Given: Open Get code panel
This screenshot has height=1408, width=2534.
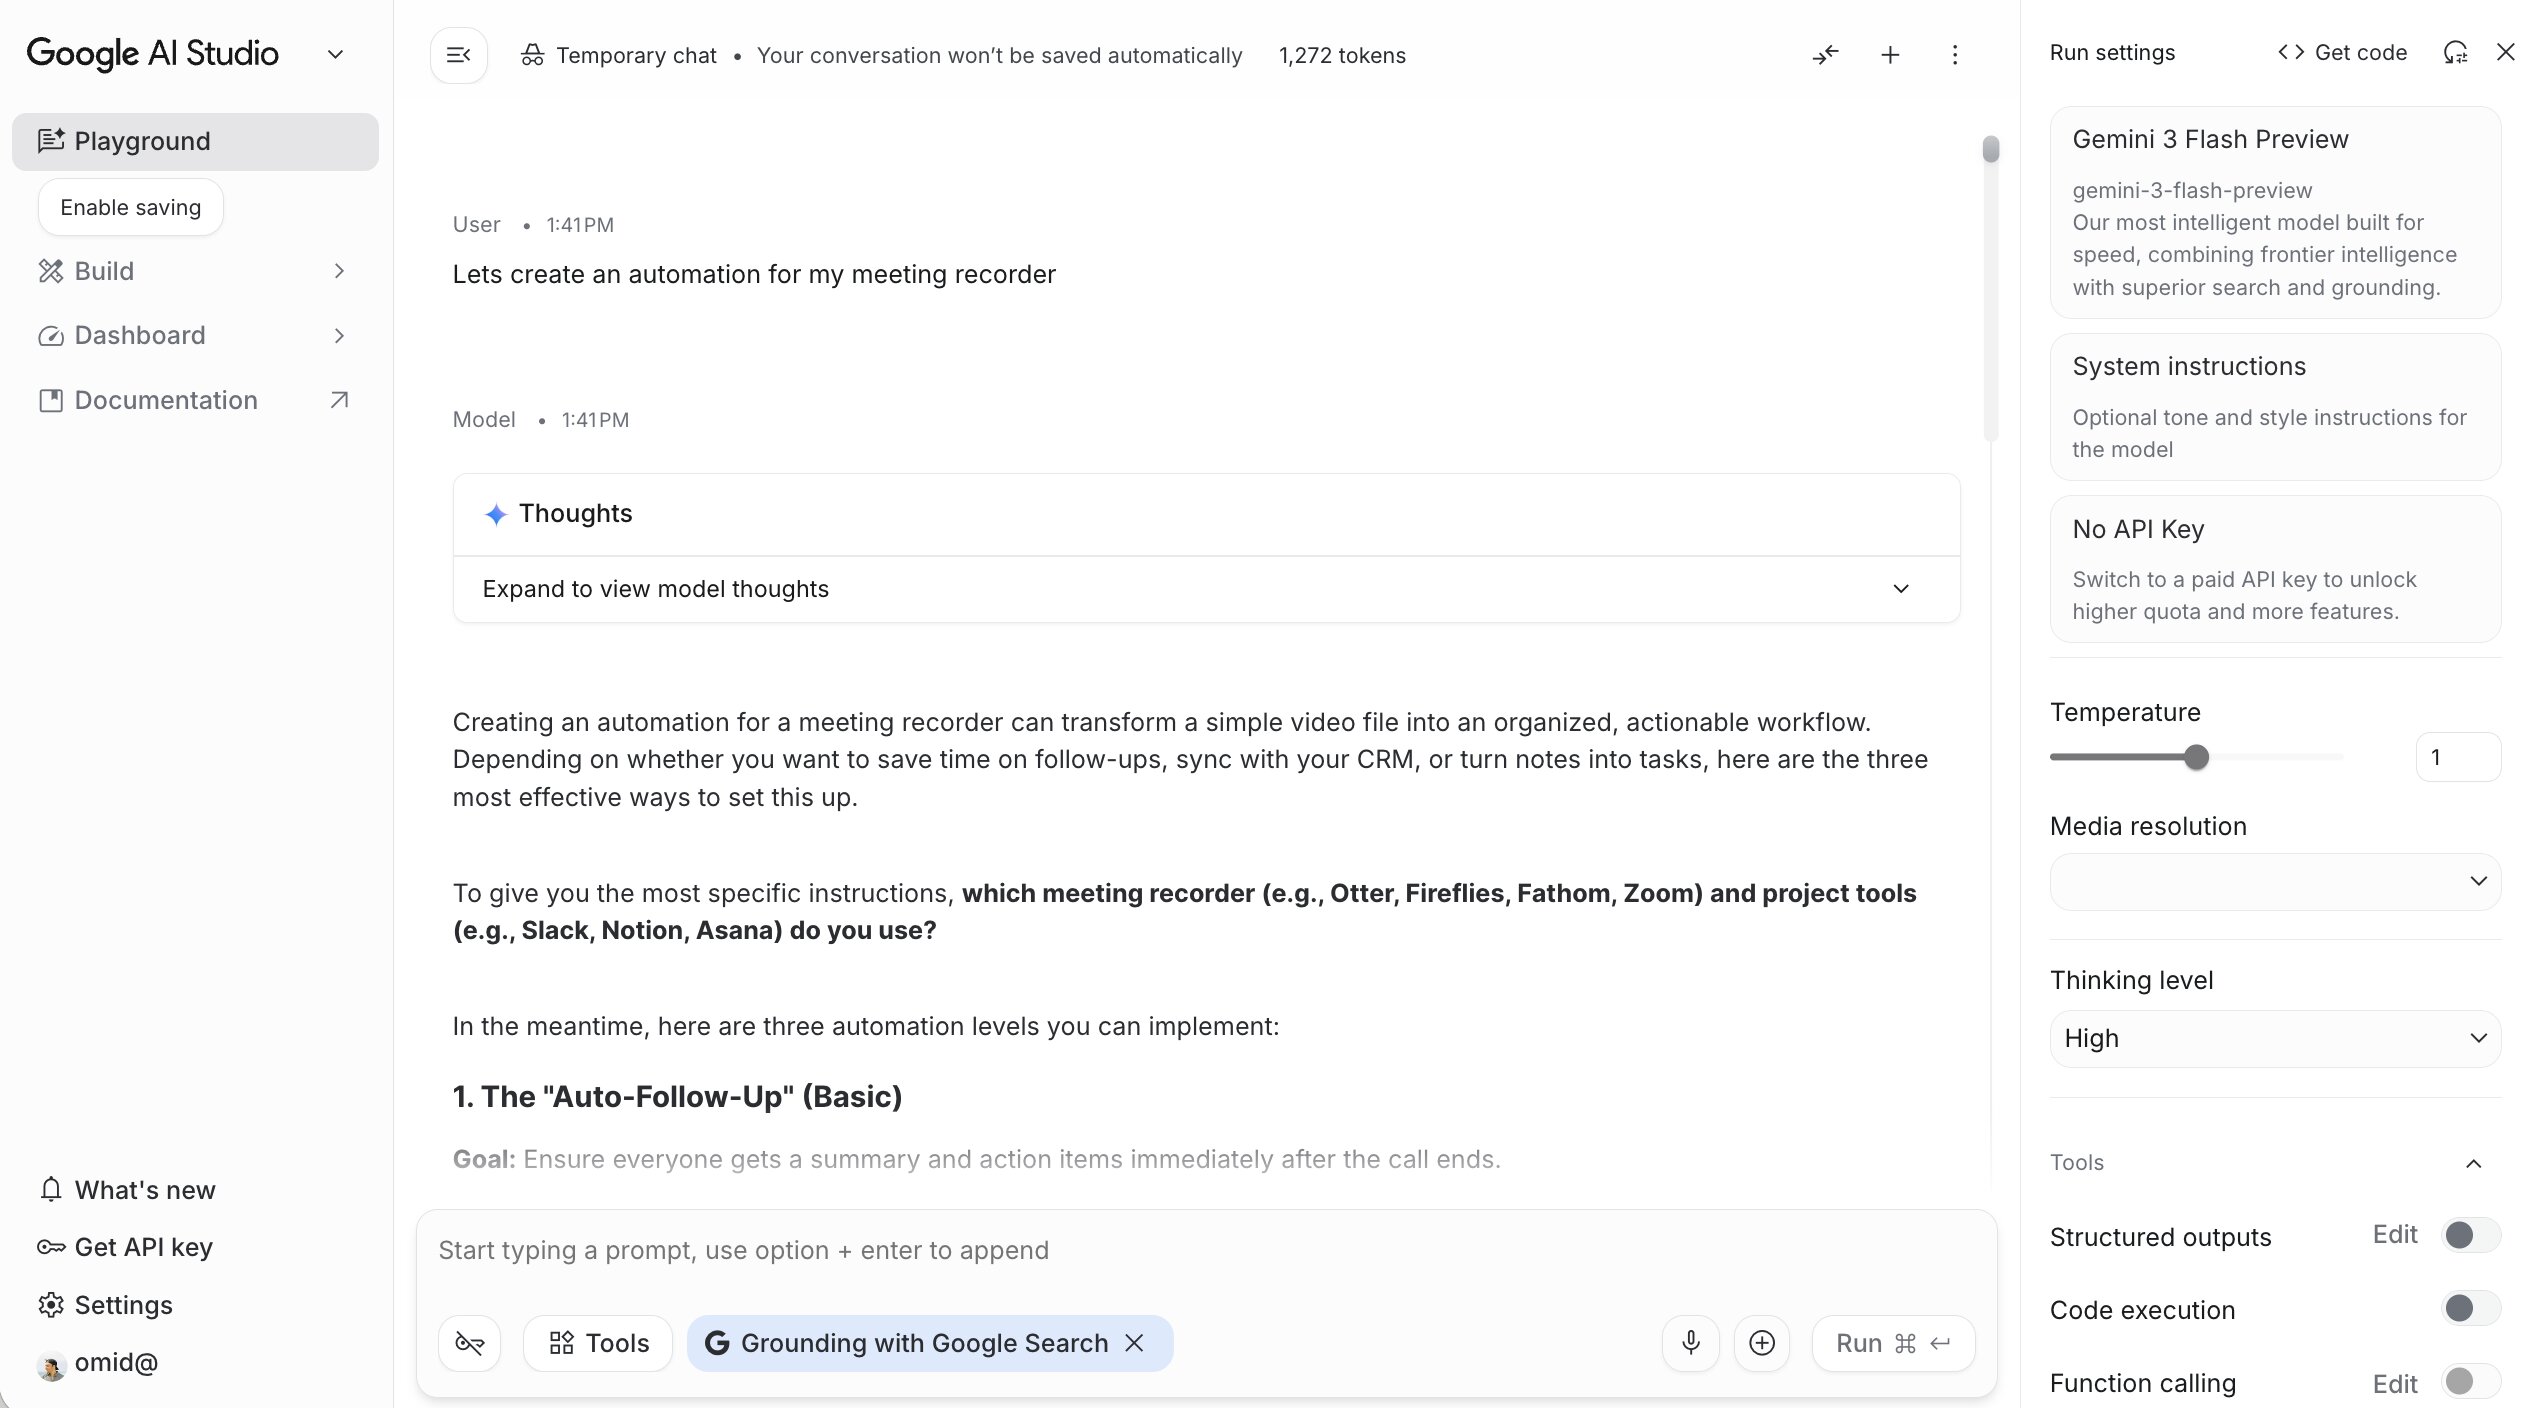Looking at the screenshot, I should tap(2340, 52).
